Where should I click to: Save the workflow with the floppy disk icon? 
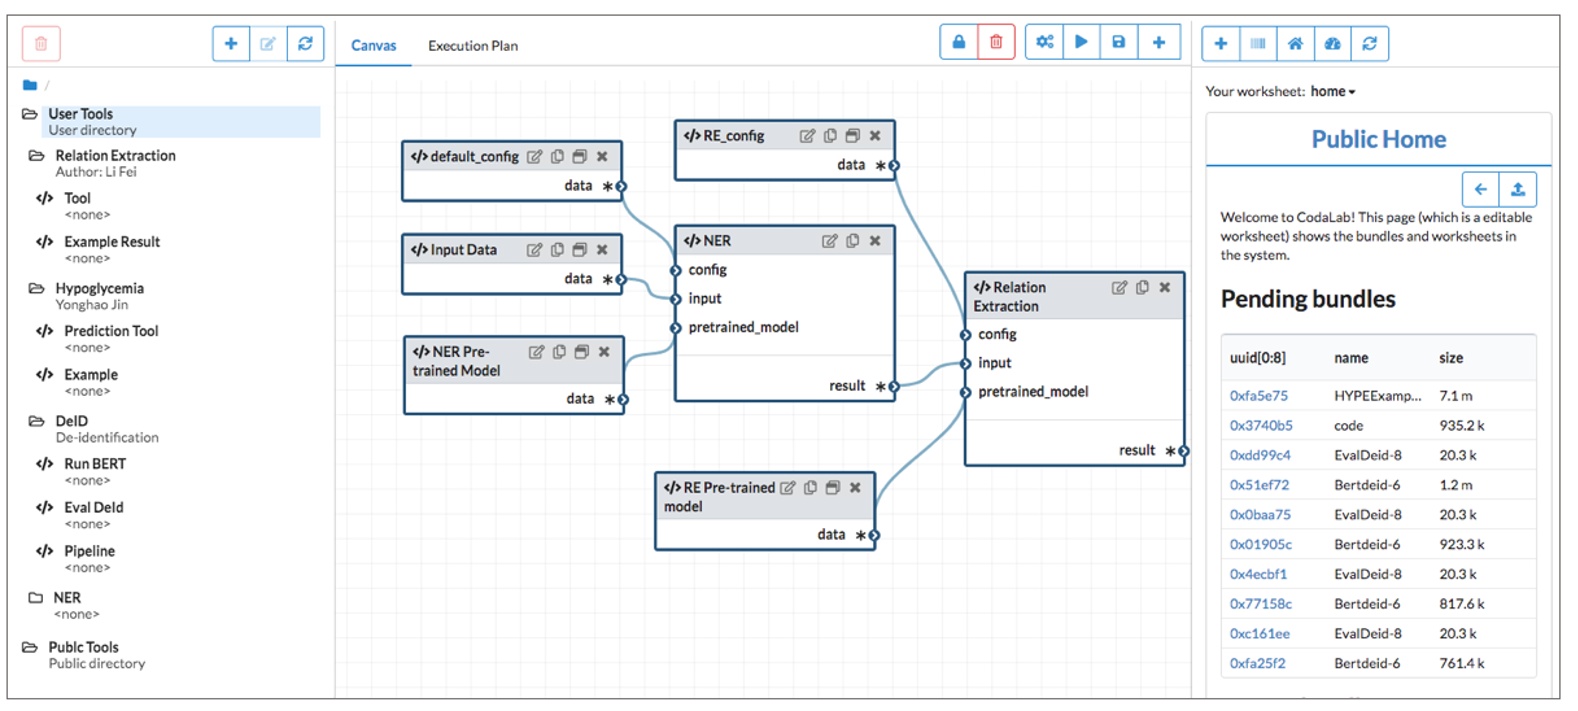(x=1119, y=42)
